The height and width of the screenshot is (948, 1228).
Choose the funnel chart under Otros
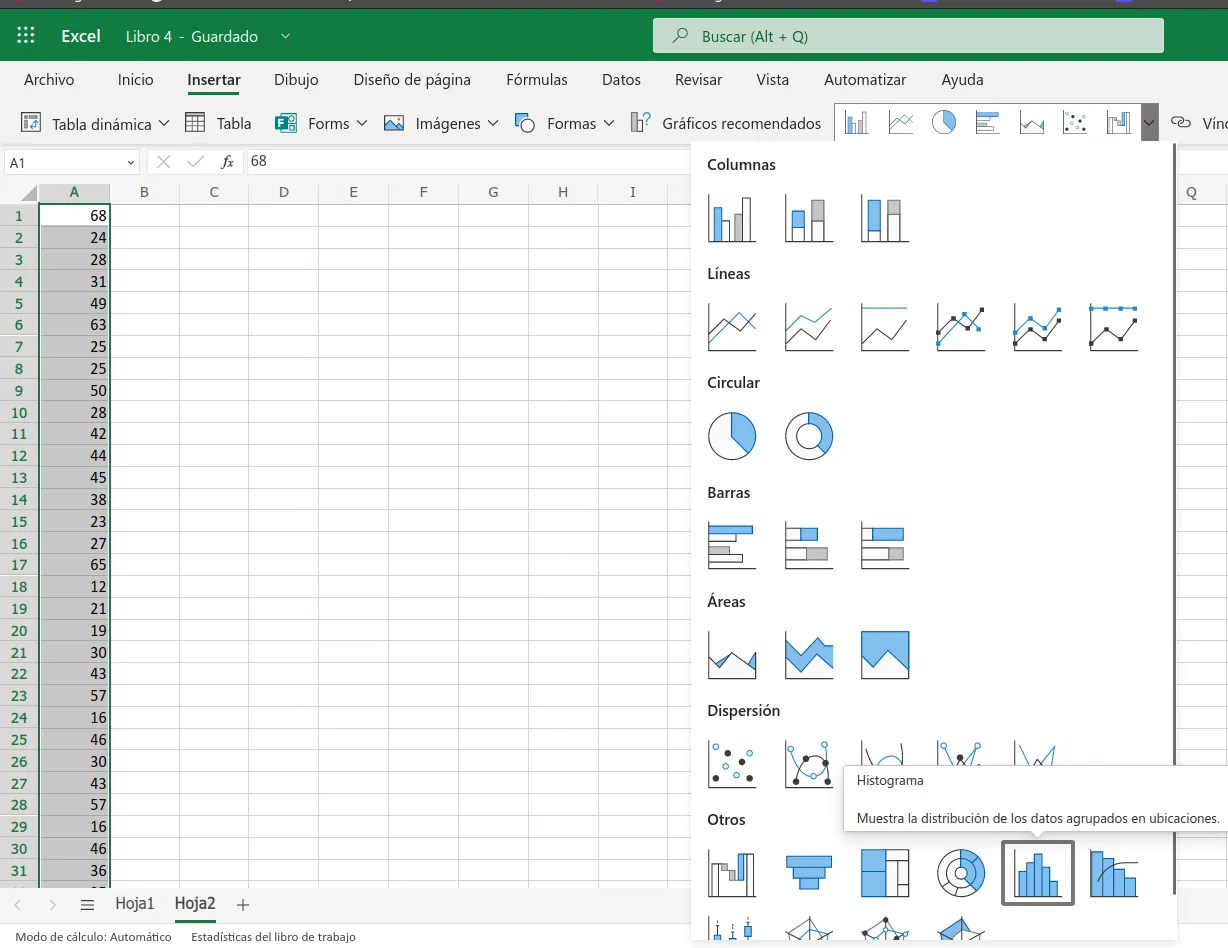tap(809, 873)
